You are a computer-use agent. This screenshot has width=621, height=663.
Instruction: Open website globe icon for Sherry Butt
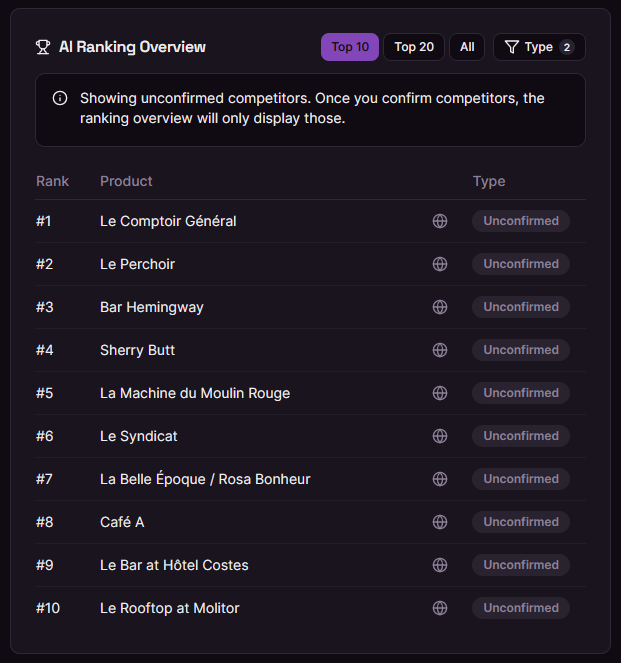[440, 350]
